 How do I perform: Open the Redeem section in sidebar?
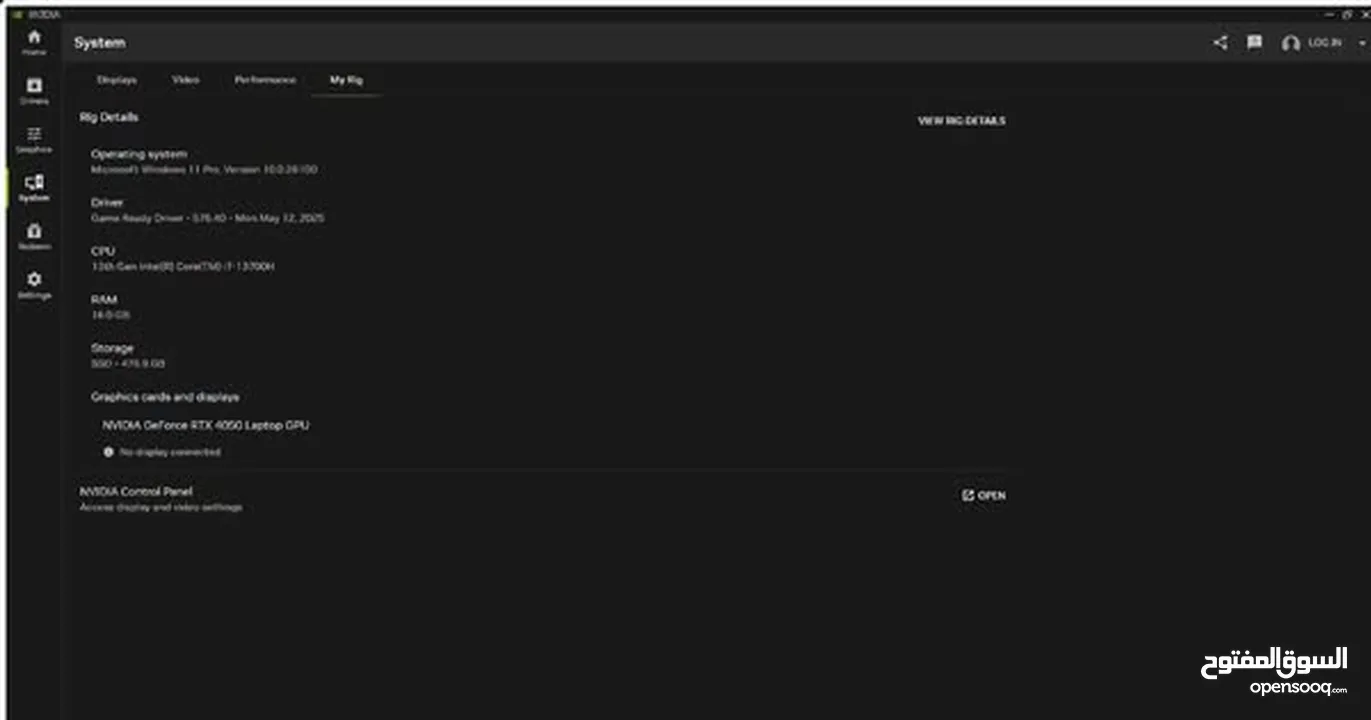pos(34,237)
